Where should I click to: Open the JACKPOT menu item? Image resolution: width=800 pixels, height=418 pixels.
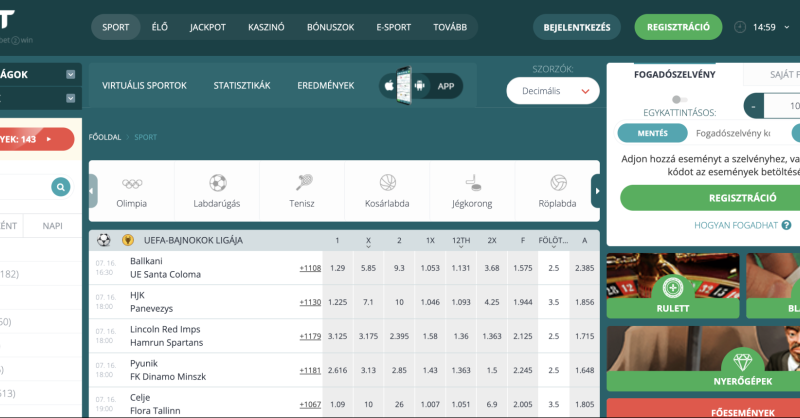[208, 27]
